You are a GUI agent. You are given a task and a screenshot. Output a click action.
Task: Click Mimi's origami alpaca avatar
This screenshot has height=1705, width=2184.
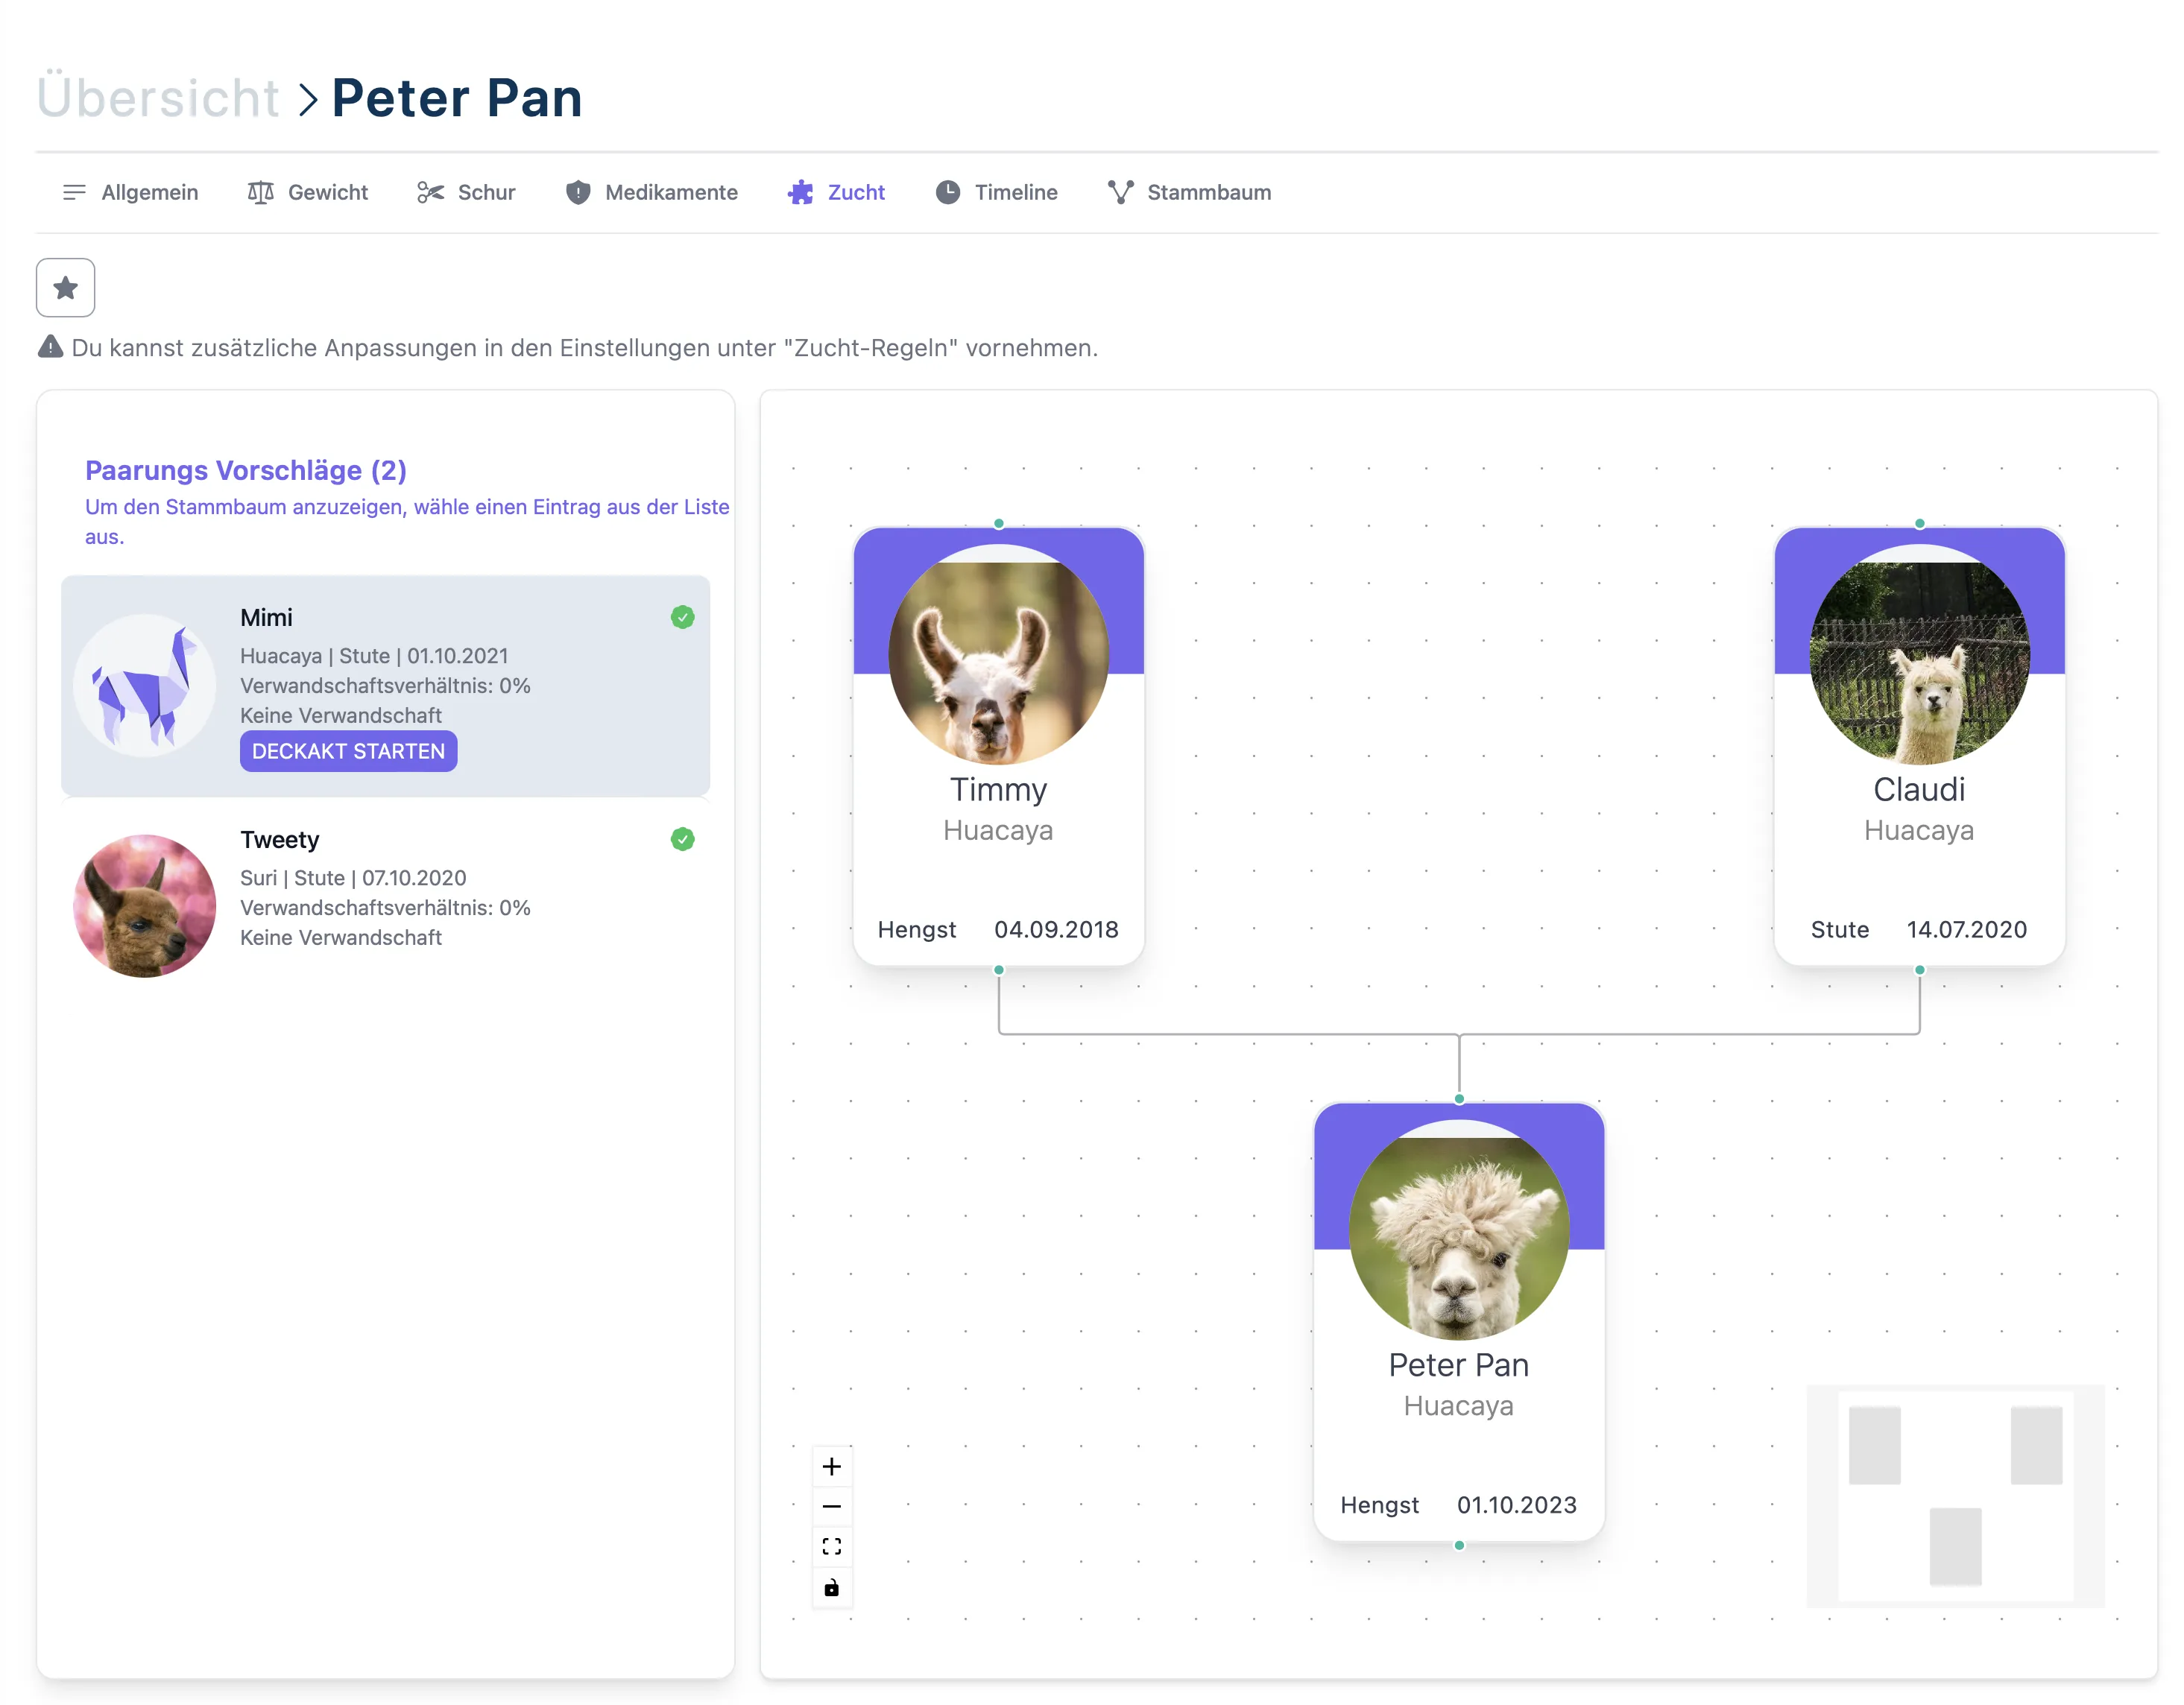[144, 685]
